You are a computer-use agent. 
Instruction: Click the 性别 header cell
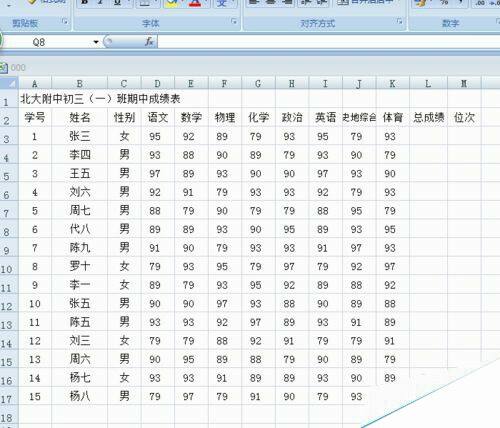tap(124, 118)
